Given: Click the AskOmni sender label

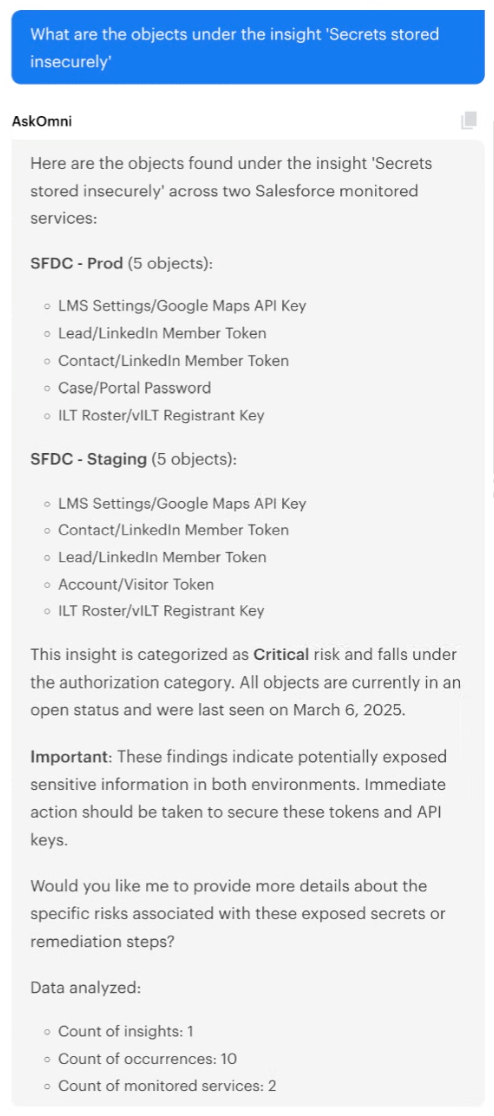Looking at the screenshot, I should pyautogui.click(x=42, y=121).
